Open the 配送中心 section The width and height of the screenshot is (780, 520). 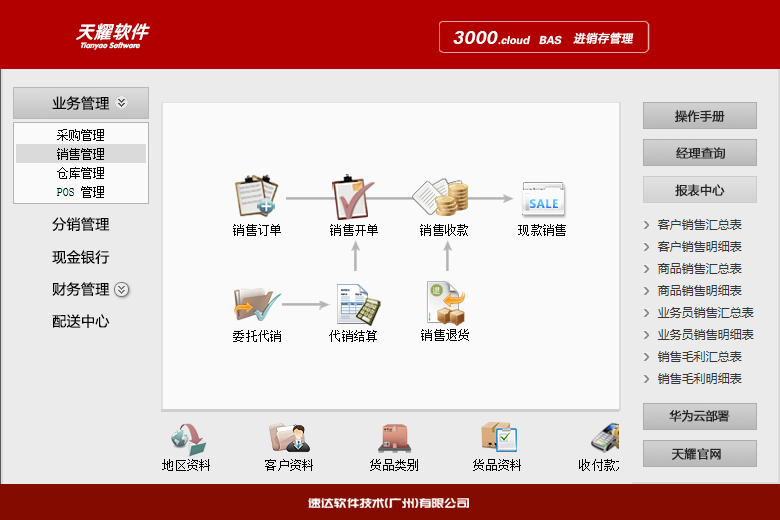[x=81, y=321]
